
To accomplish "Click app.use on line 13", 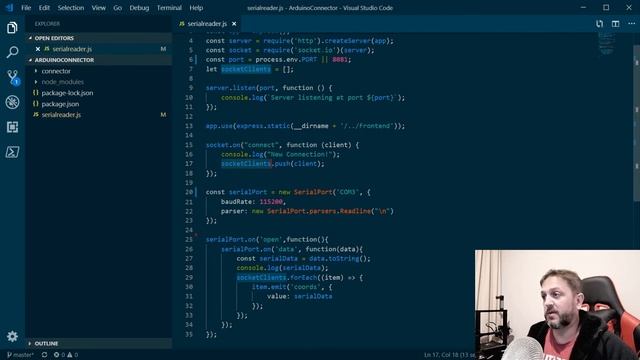I will (219, 126).
